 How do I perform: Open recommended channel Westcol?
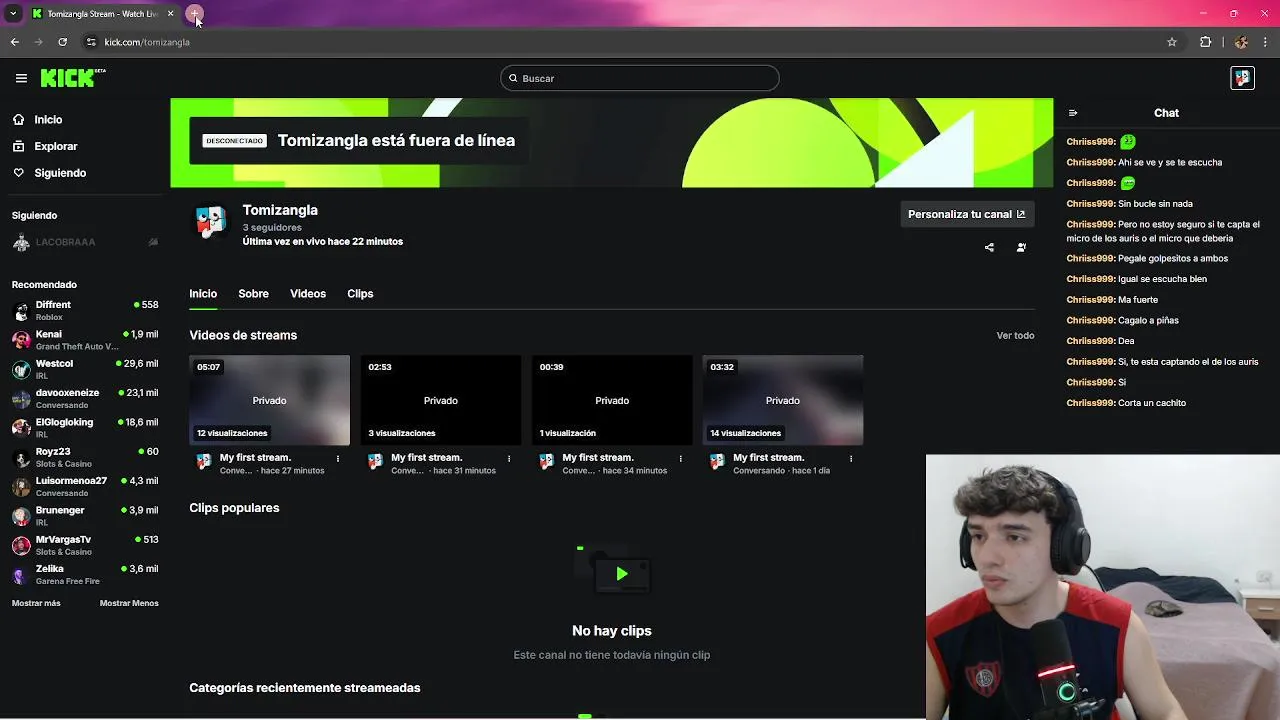click(84, 369)
